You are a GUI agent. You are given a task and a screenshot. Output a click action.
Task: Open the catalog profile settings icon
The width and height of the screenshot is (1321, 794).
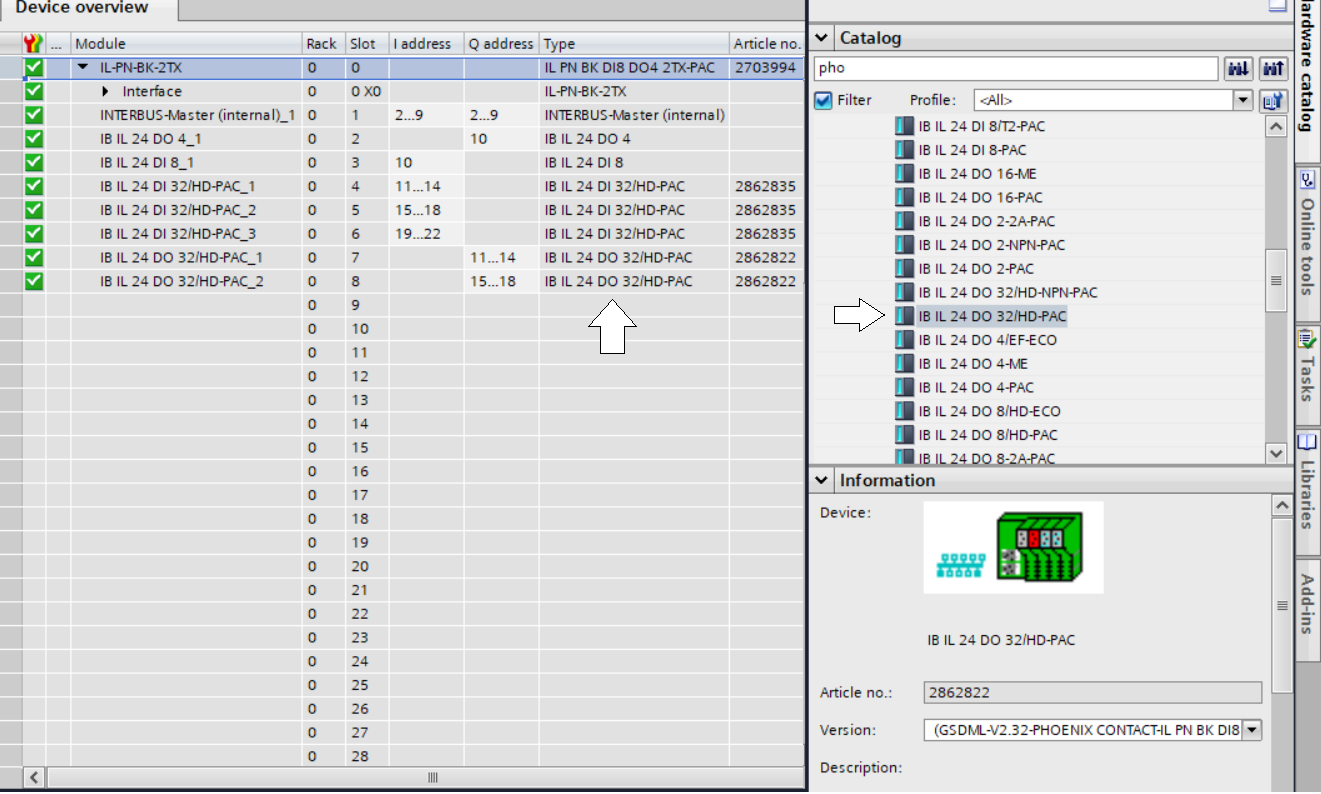[x=1273, y=100]
